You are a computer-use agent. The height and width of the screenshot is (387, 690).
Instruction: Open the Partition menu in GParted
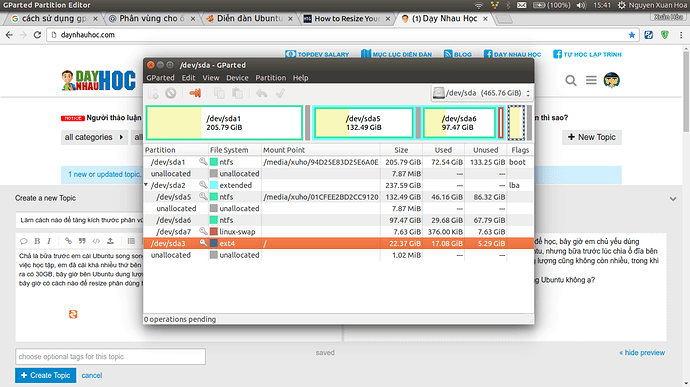(271, 77)
